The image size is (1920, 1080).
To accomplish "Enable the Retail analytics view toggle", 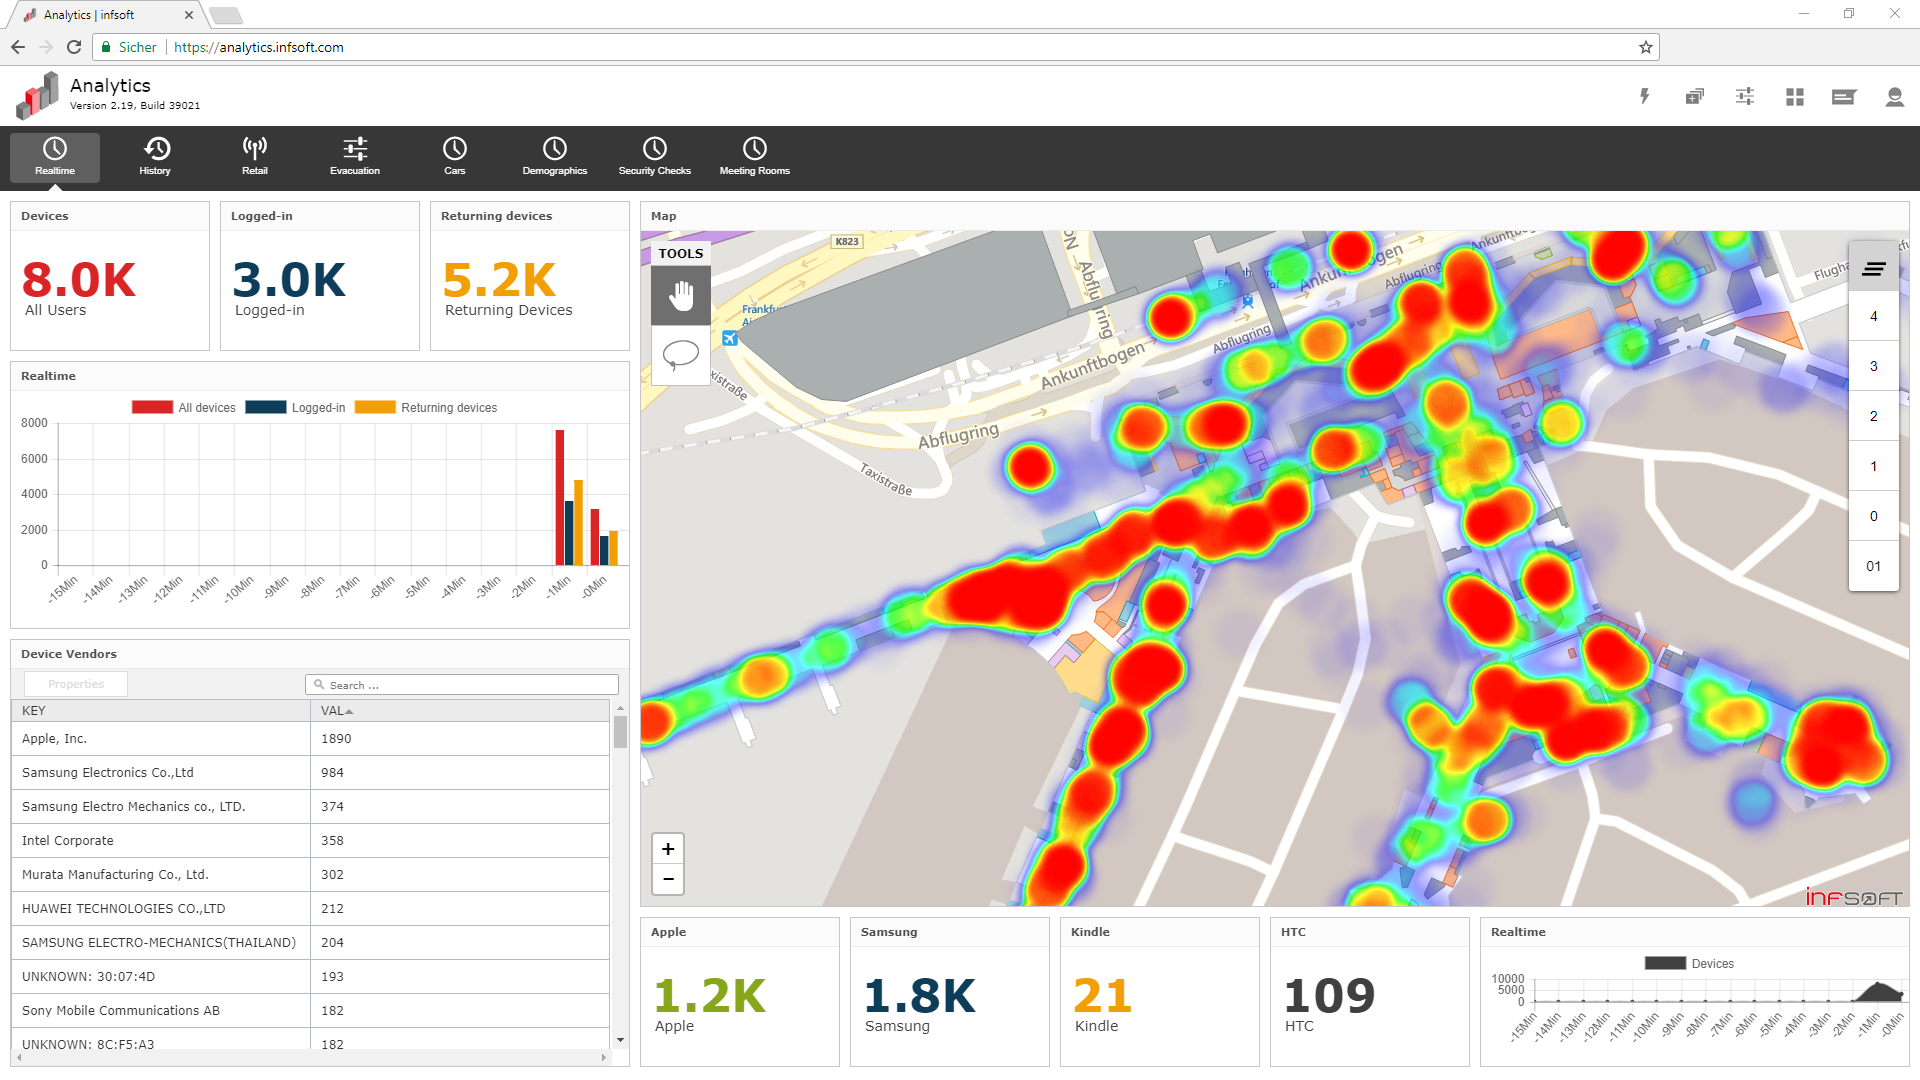I will 253,154.
